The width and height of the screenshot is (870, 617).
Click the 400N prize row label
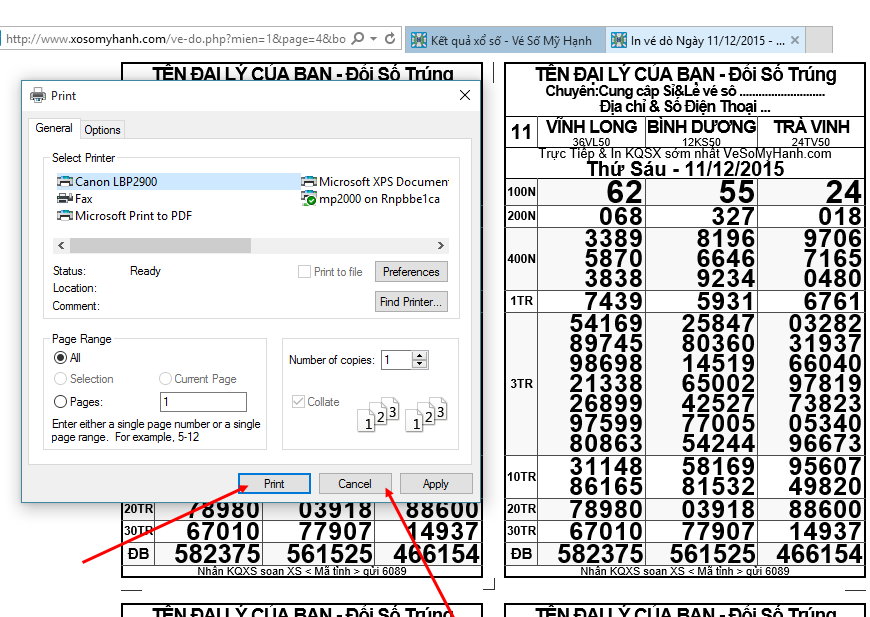522,259
